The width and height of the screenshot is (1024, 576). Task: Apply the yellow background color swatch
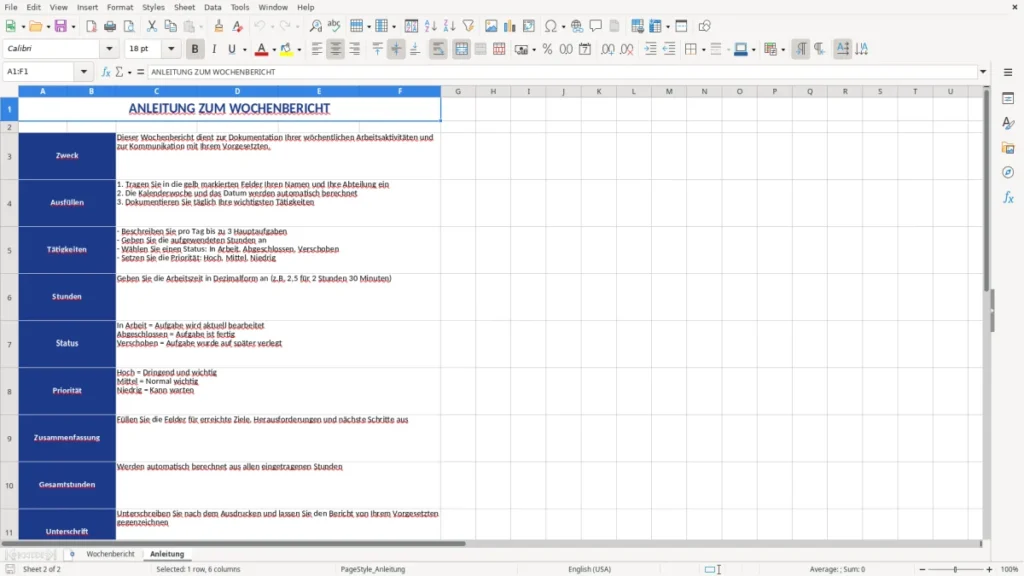point(286,49)
